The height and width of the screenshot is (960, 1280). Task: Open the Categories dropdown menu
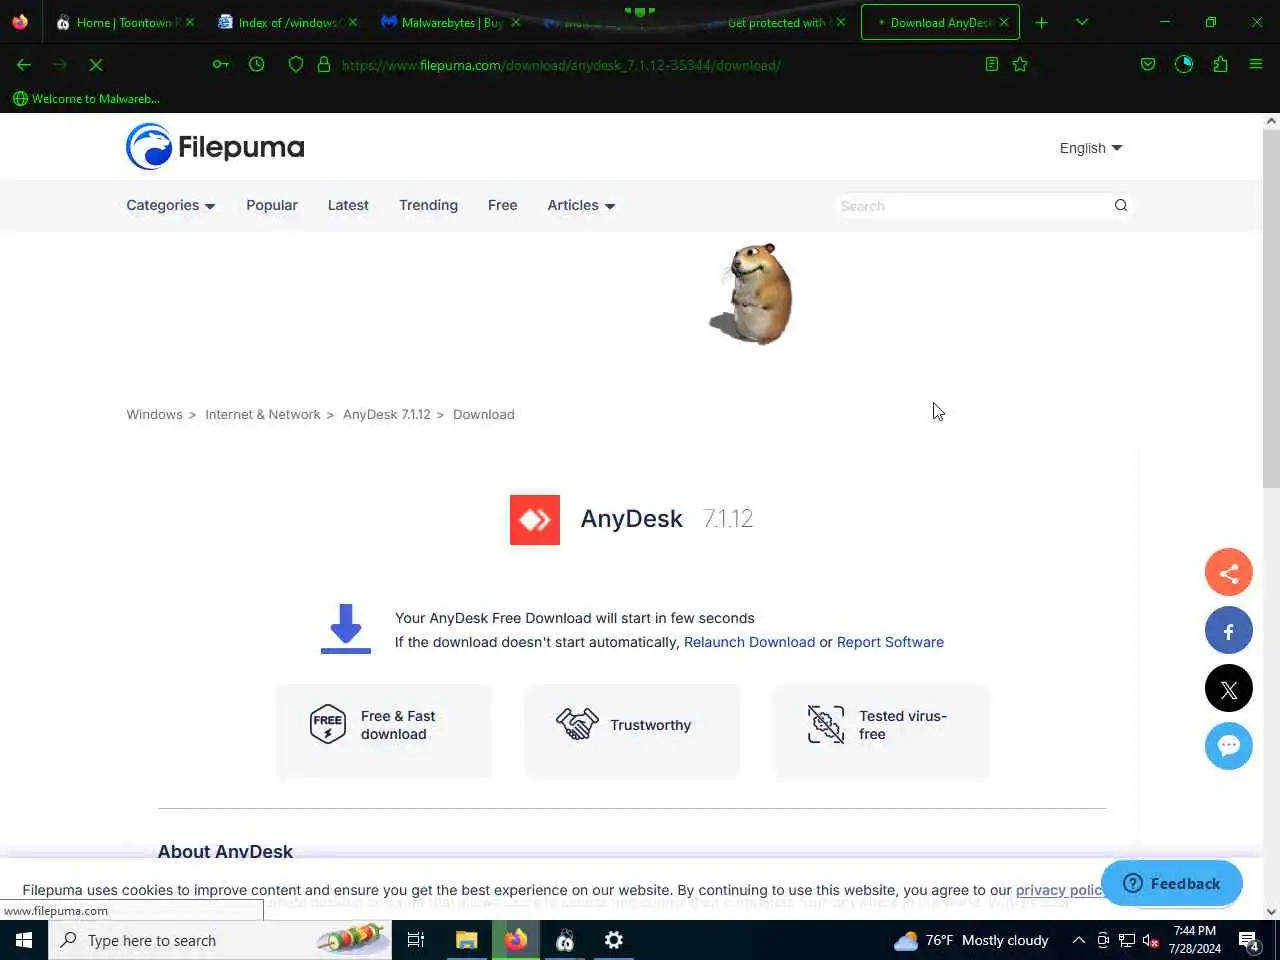coord(170,205)
